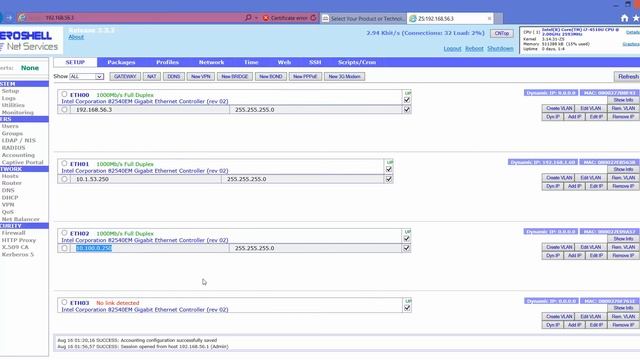Select the ETH00 interface radio button
640x360 pixels.
[x=64, y=94]
